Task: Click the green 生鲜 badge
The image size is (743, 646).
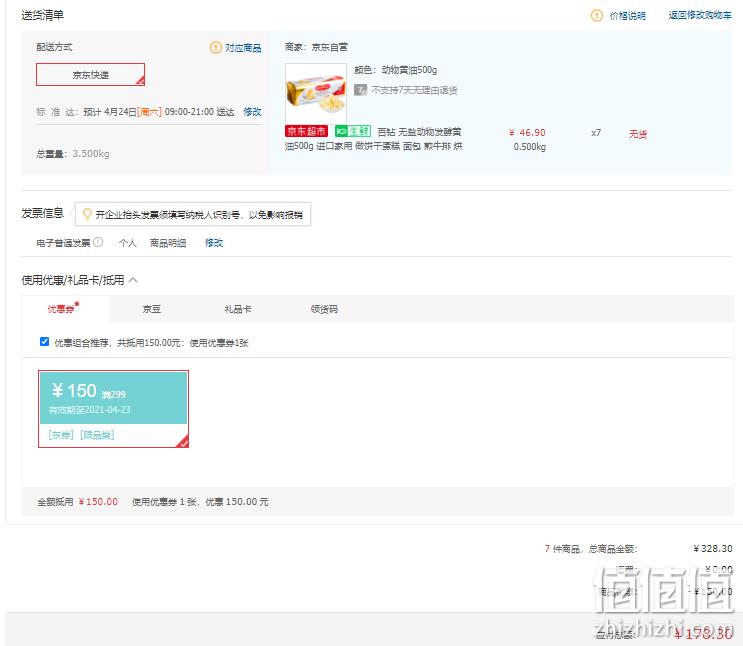Action: click(353, 131)
